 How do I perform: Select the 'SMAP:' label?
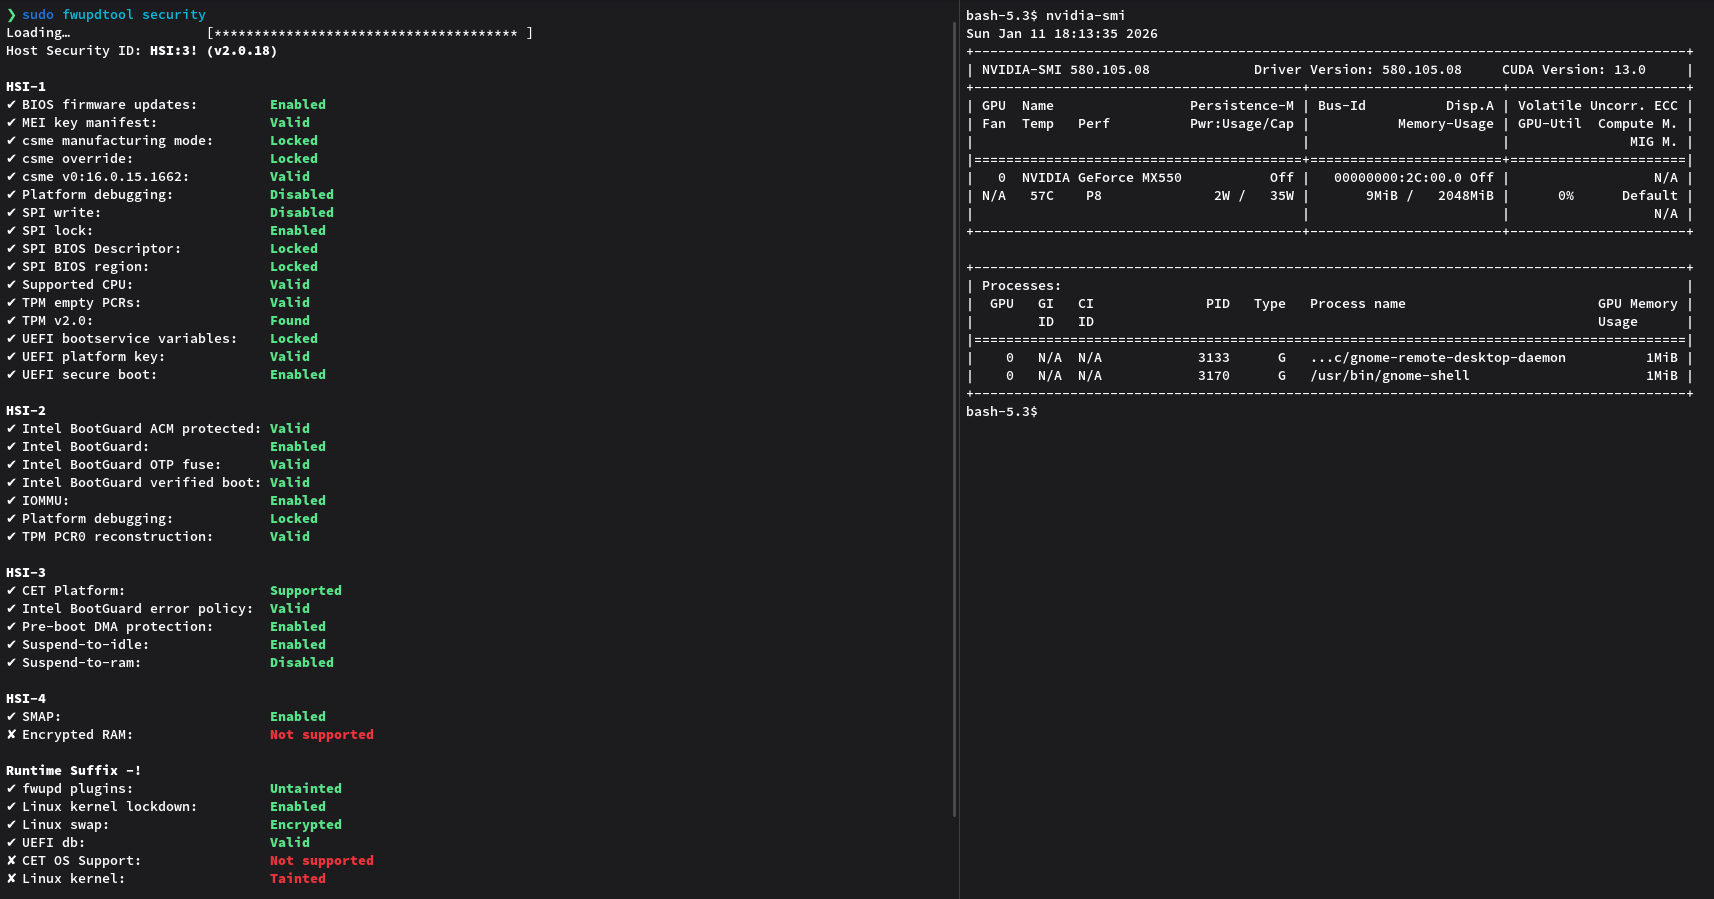42,717
